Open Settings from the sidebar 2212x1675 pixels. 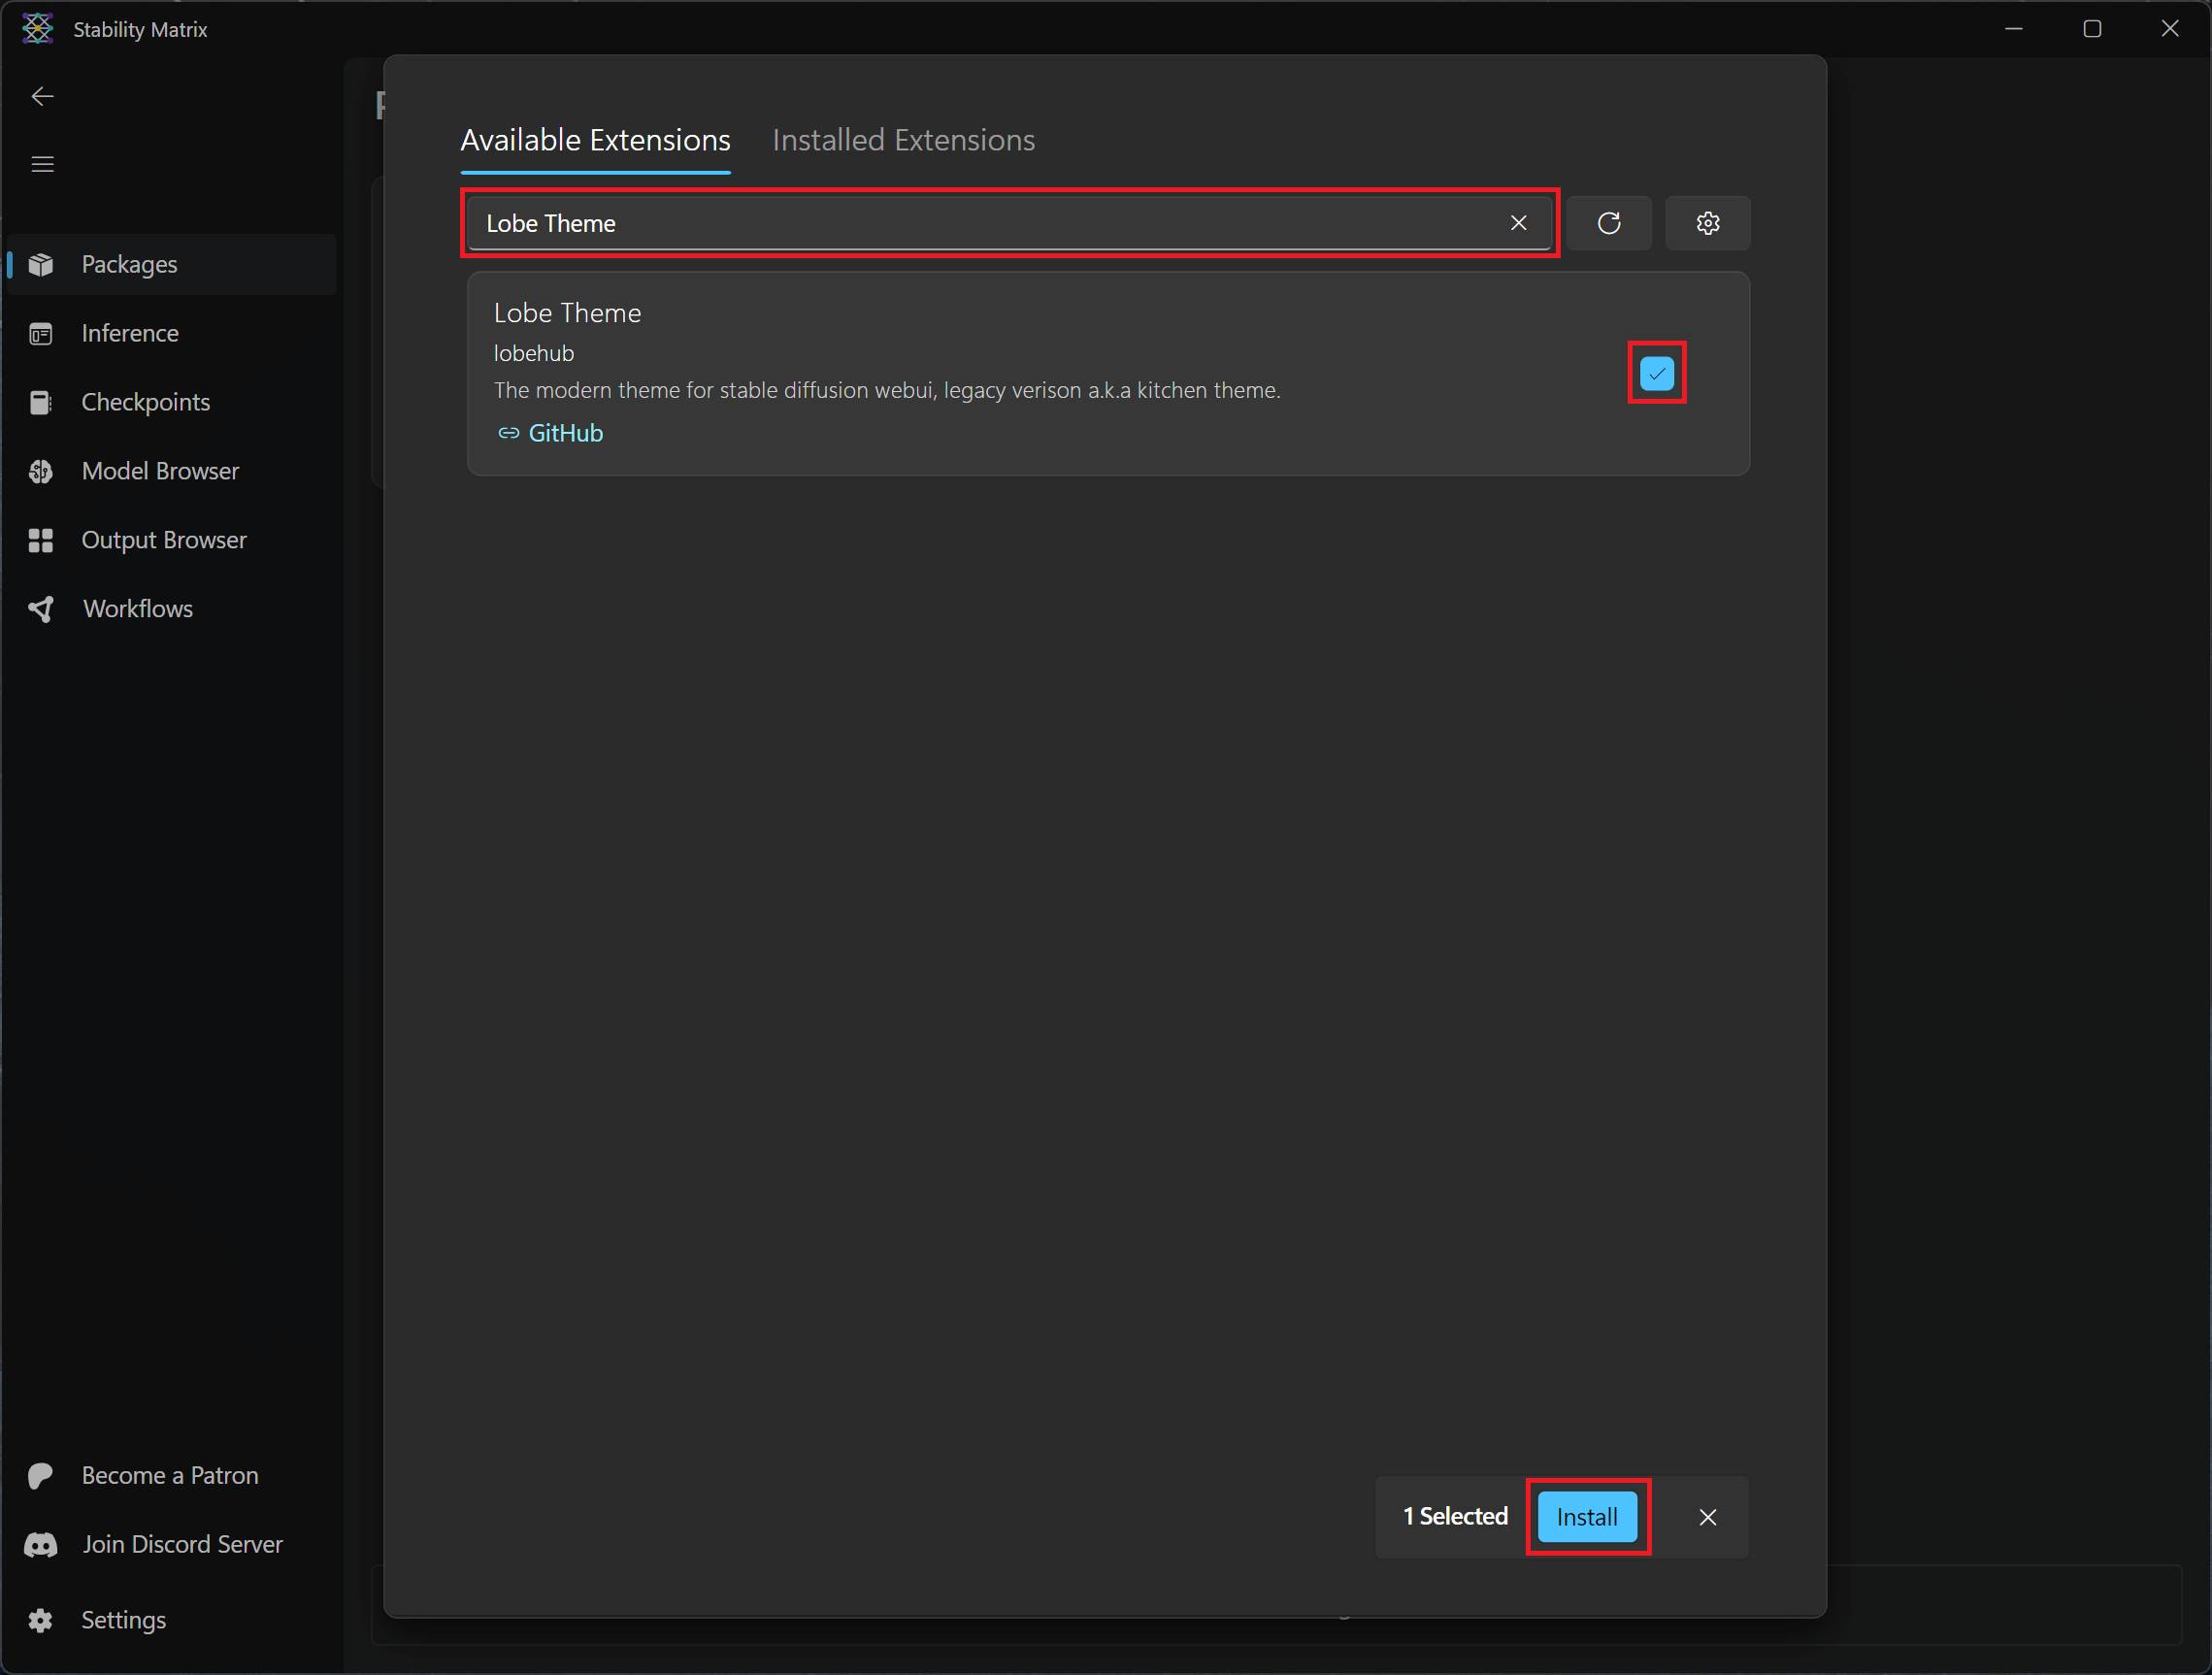tap(123, 1620)
